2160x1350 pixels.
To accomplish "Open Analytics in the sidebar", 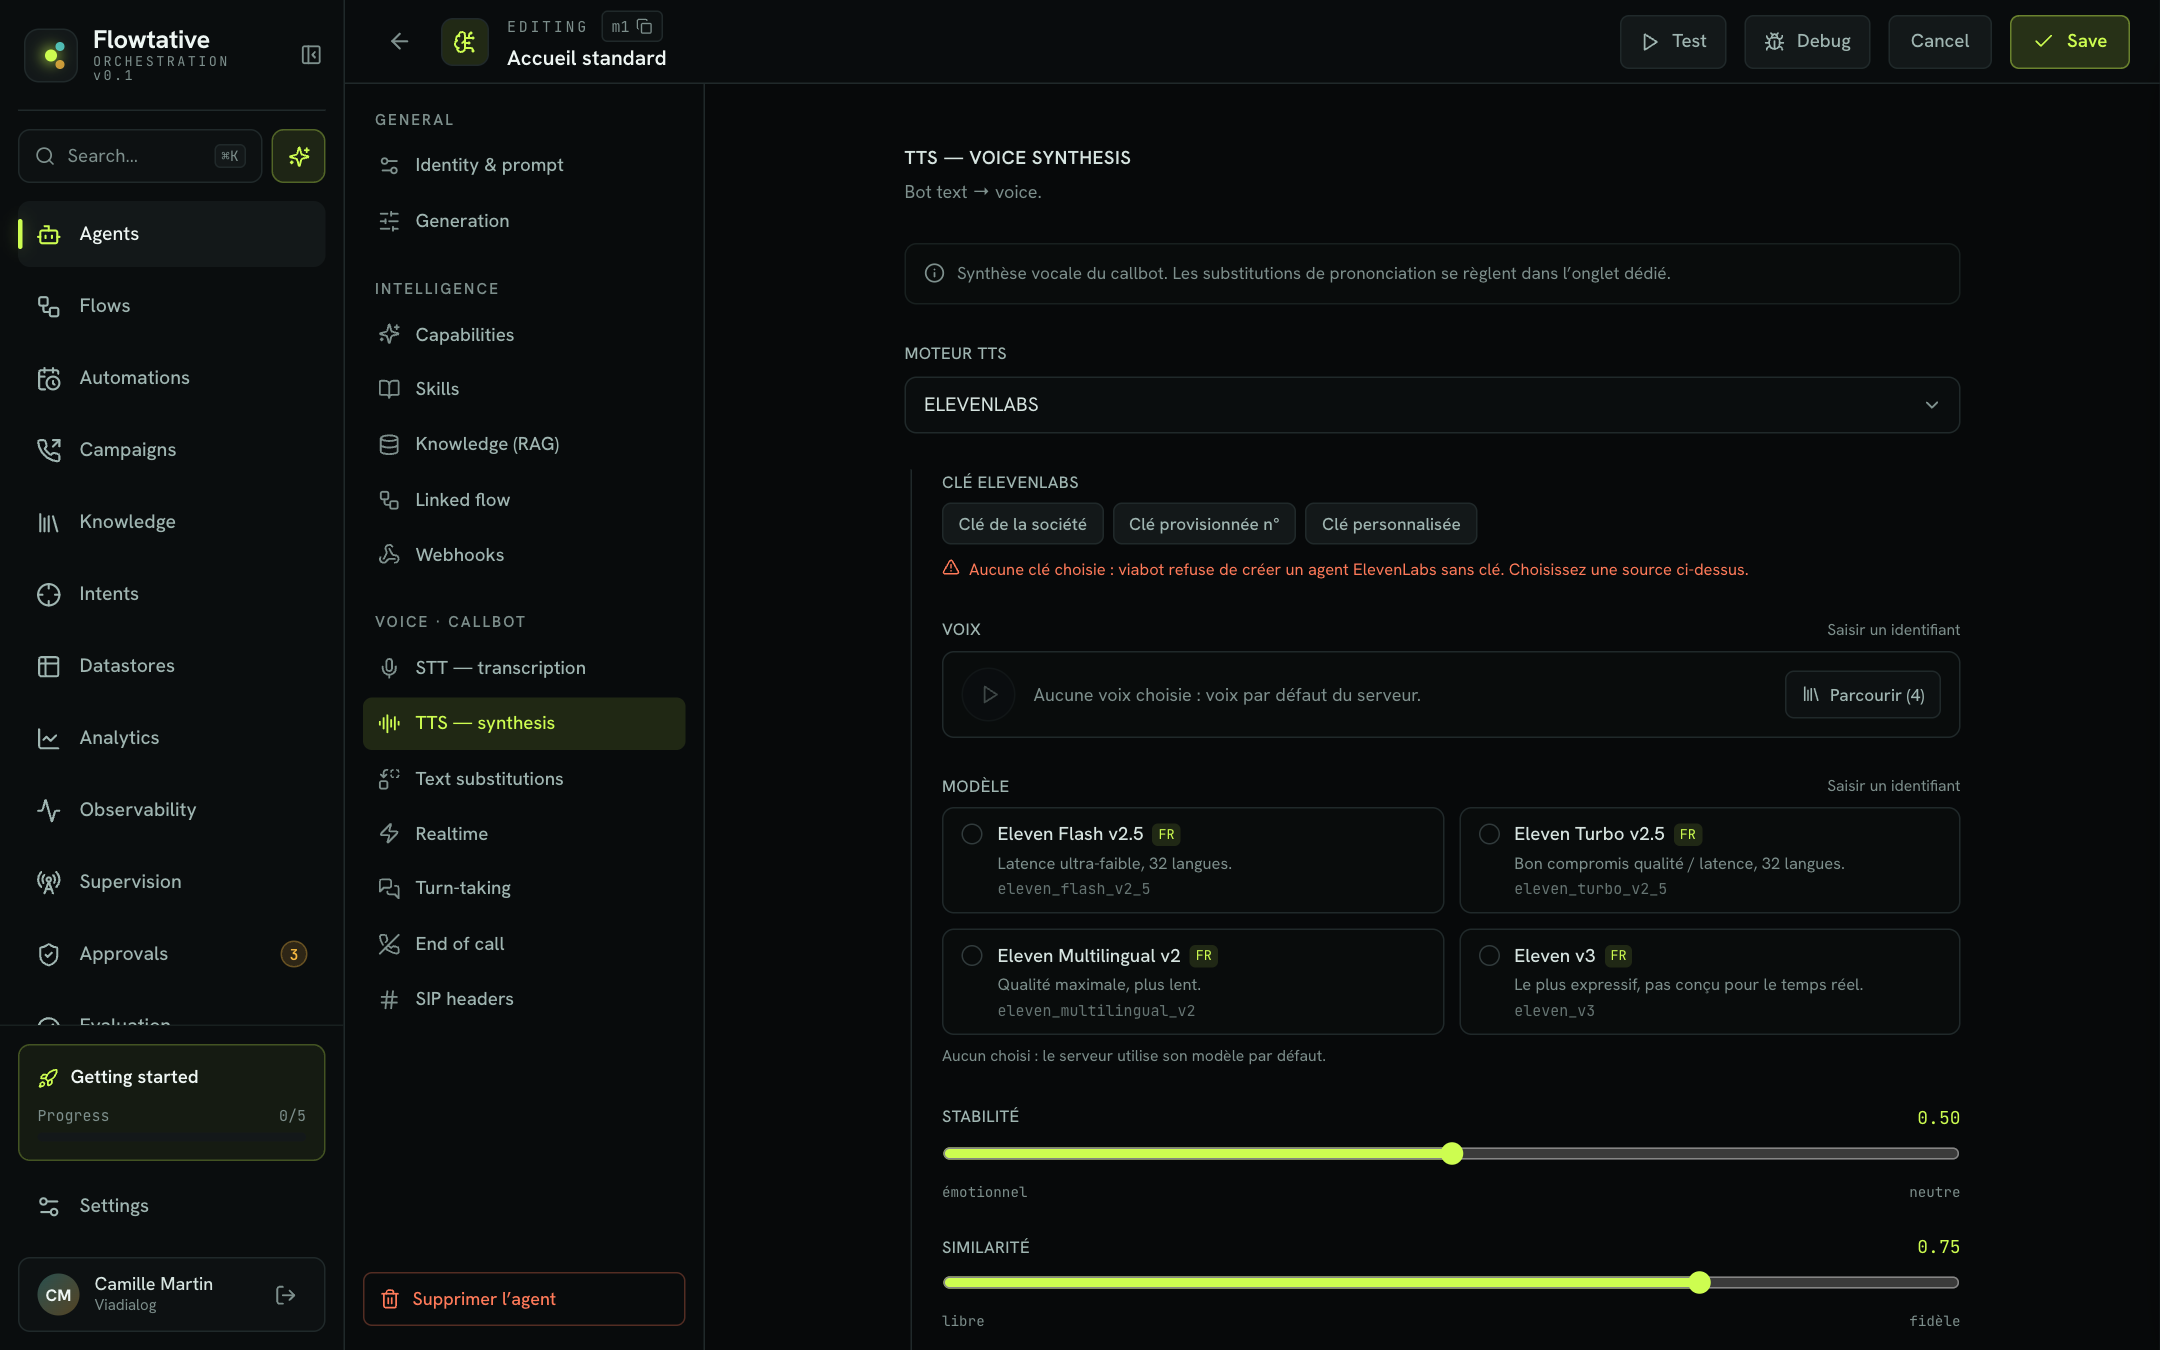I will point(171,738).
